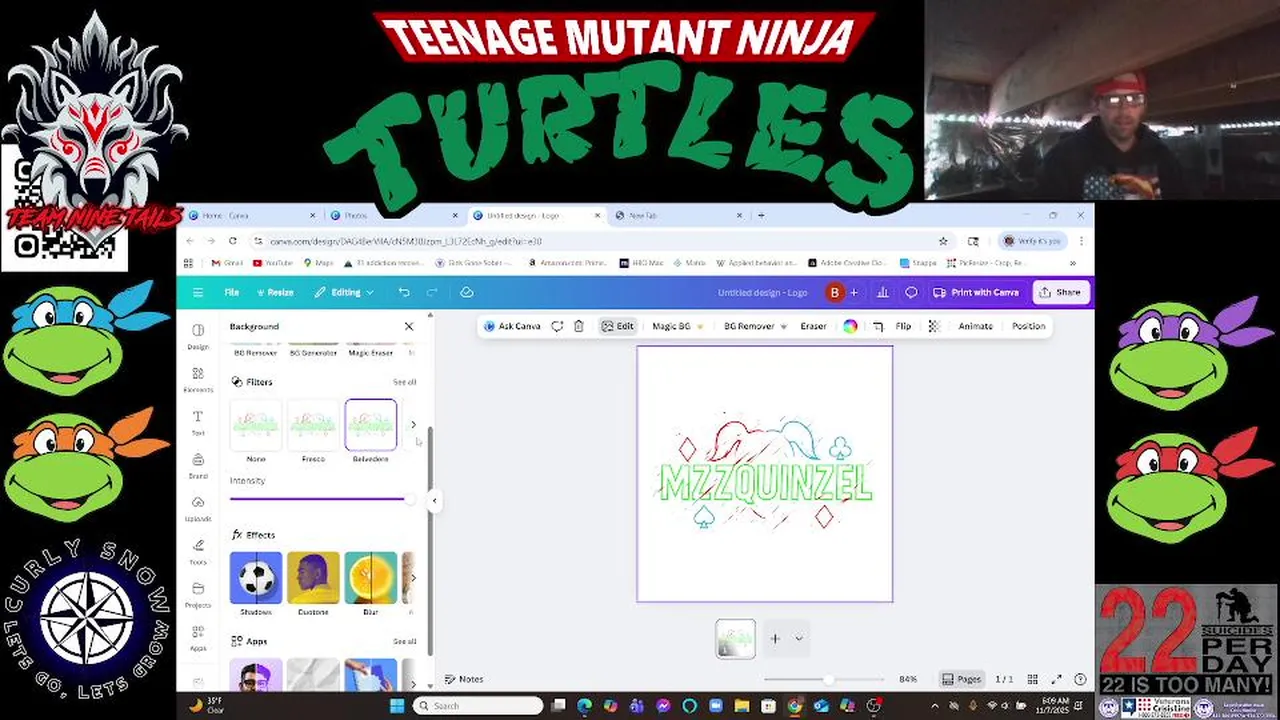The image size is (1280, 720).
Task: Click the cloud save status icon
Action: click(466, 292)
